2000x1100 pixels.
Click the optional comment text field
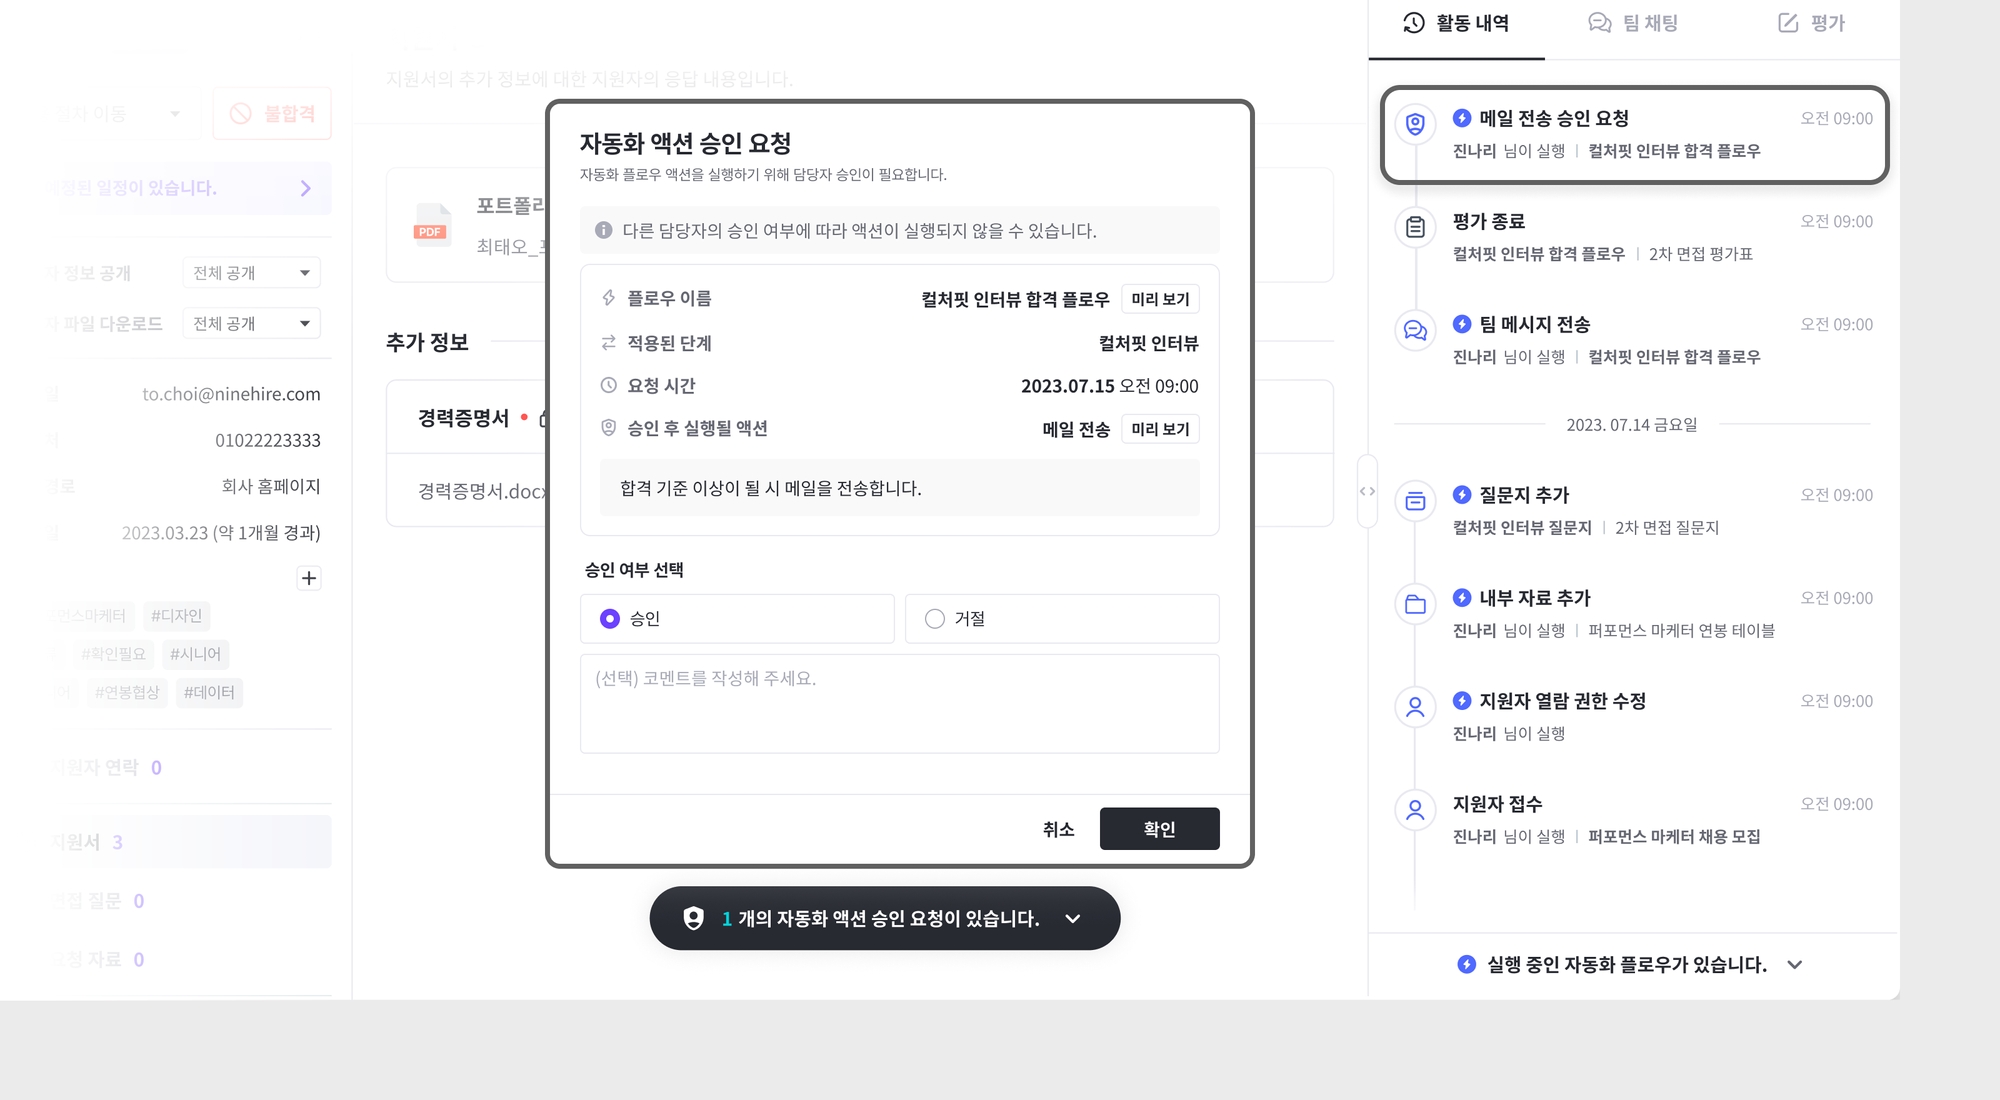(x=899, y=704)
